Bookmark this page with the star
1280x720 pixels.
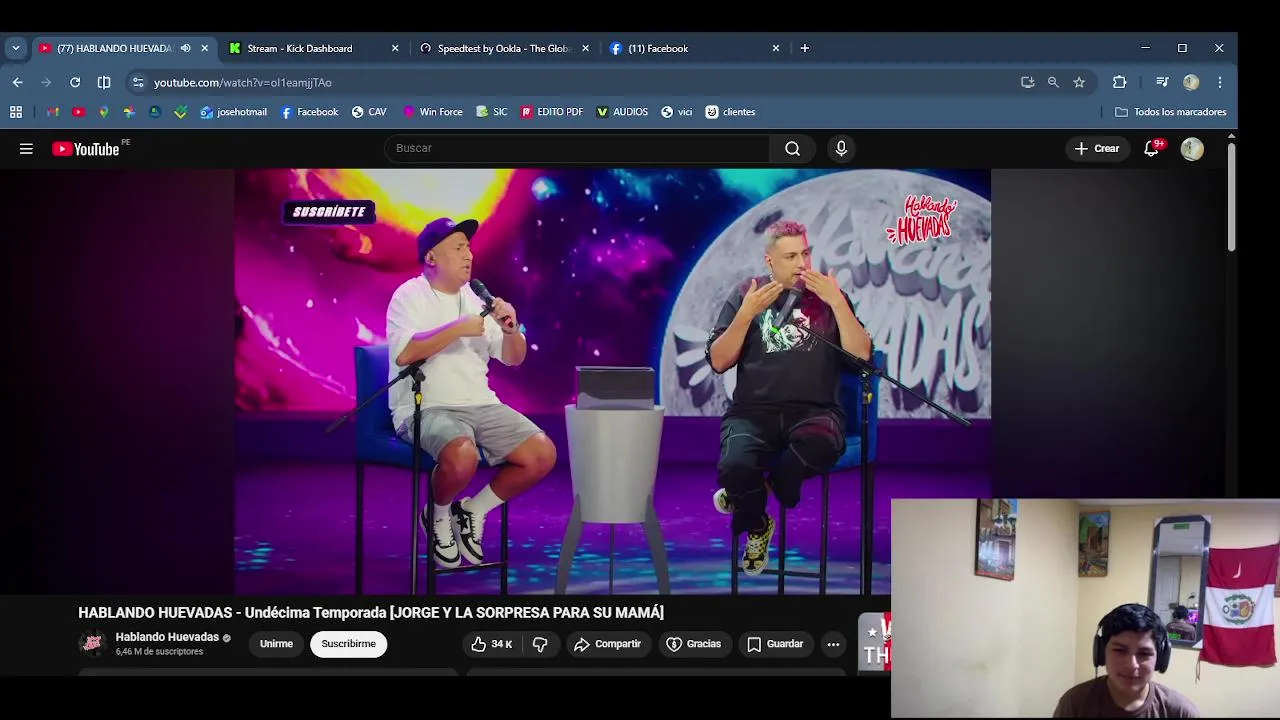click(x=1079, y=82)
